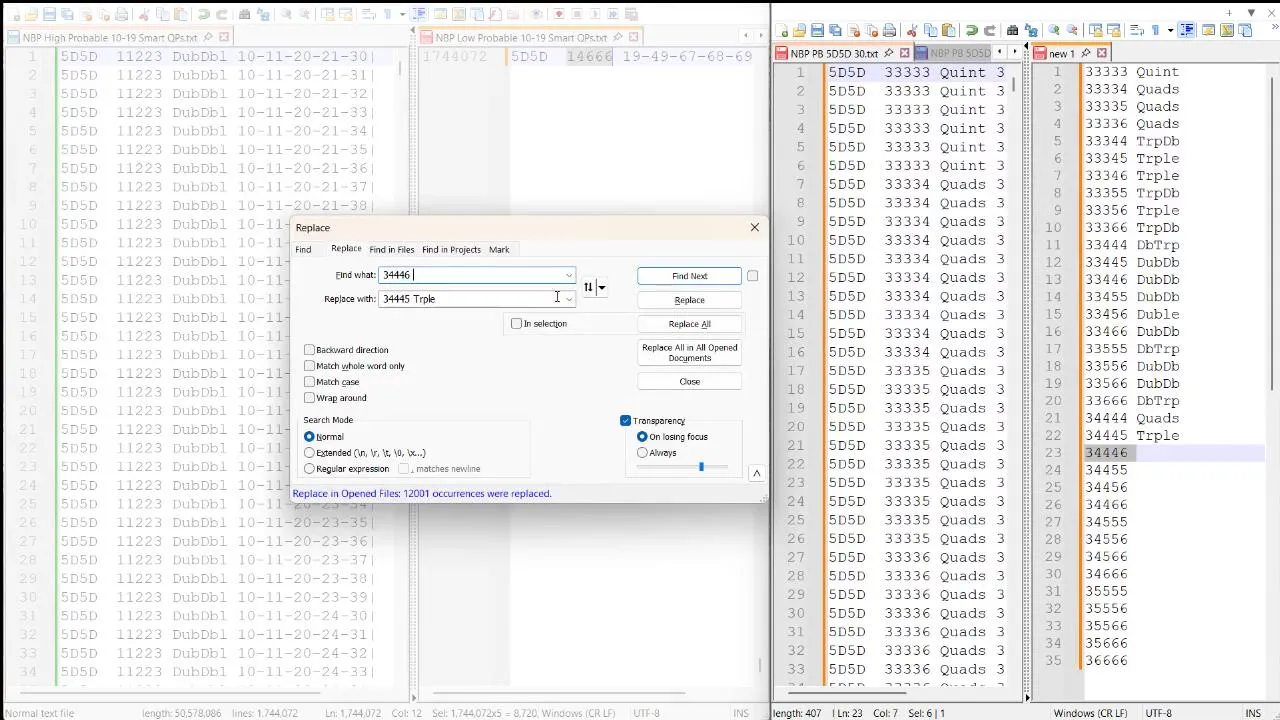Click green Undo arrow in right toolbar
1280x720 pixels.
pyautogui.click(x=972, y=30)
